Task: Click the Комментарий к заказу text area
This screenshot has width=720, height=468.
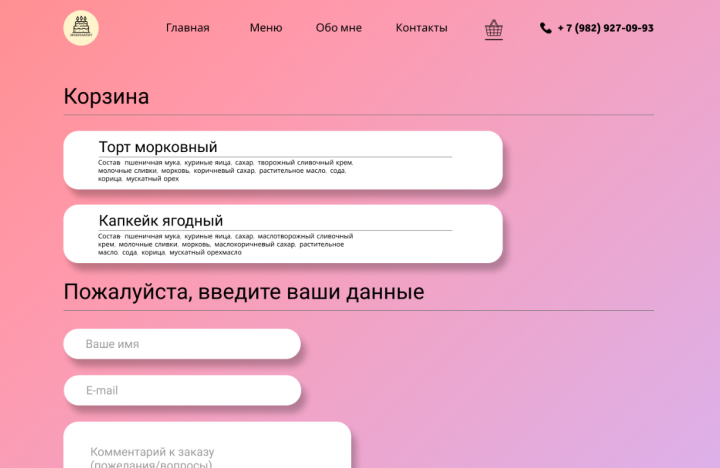Action: (x=207, y=445)
